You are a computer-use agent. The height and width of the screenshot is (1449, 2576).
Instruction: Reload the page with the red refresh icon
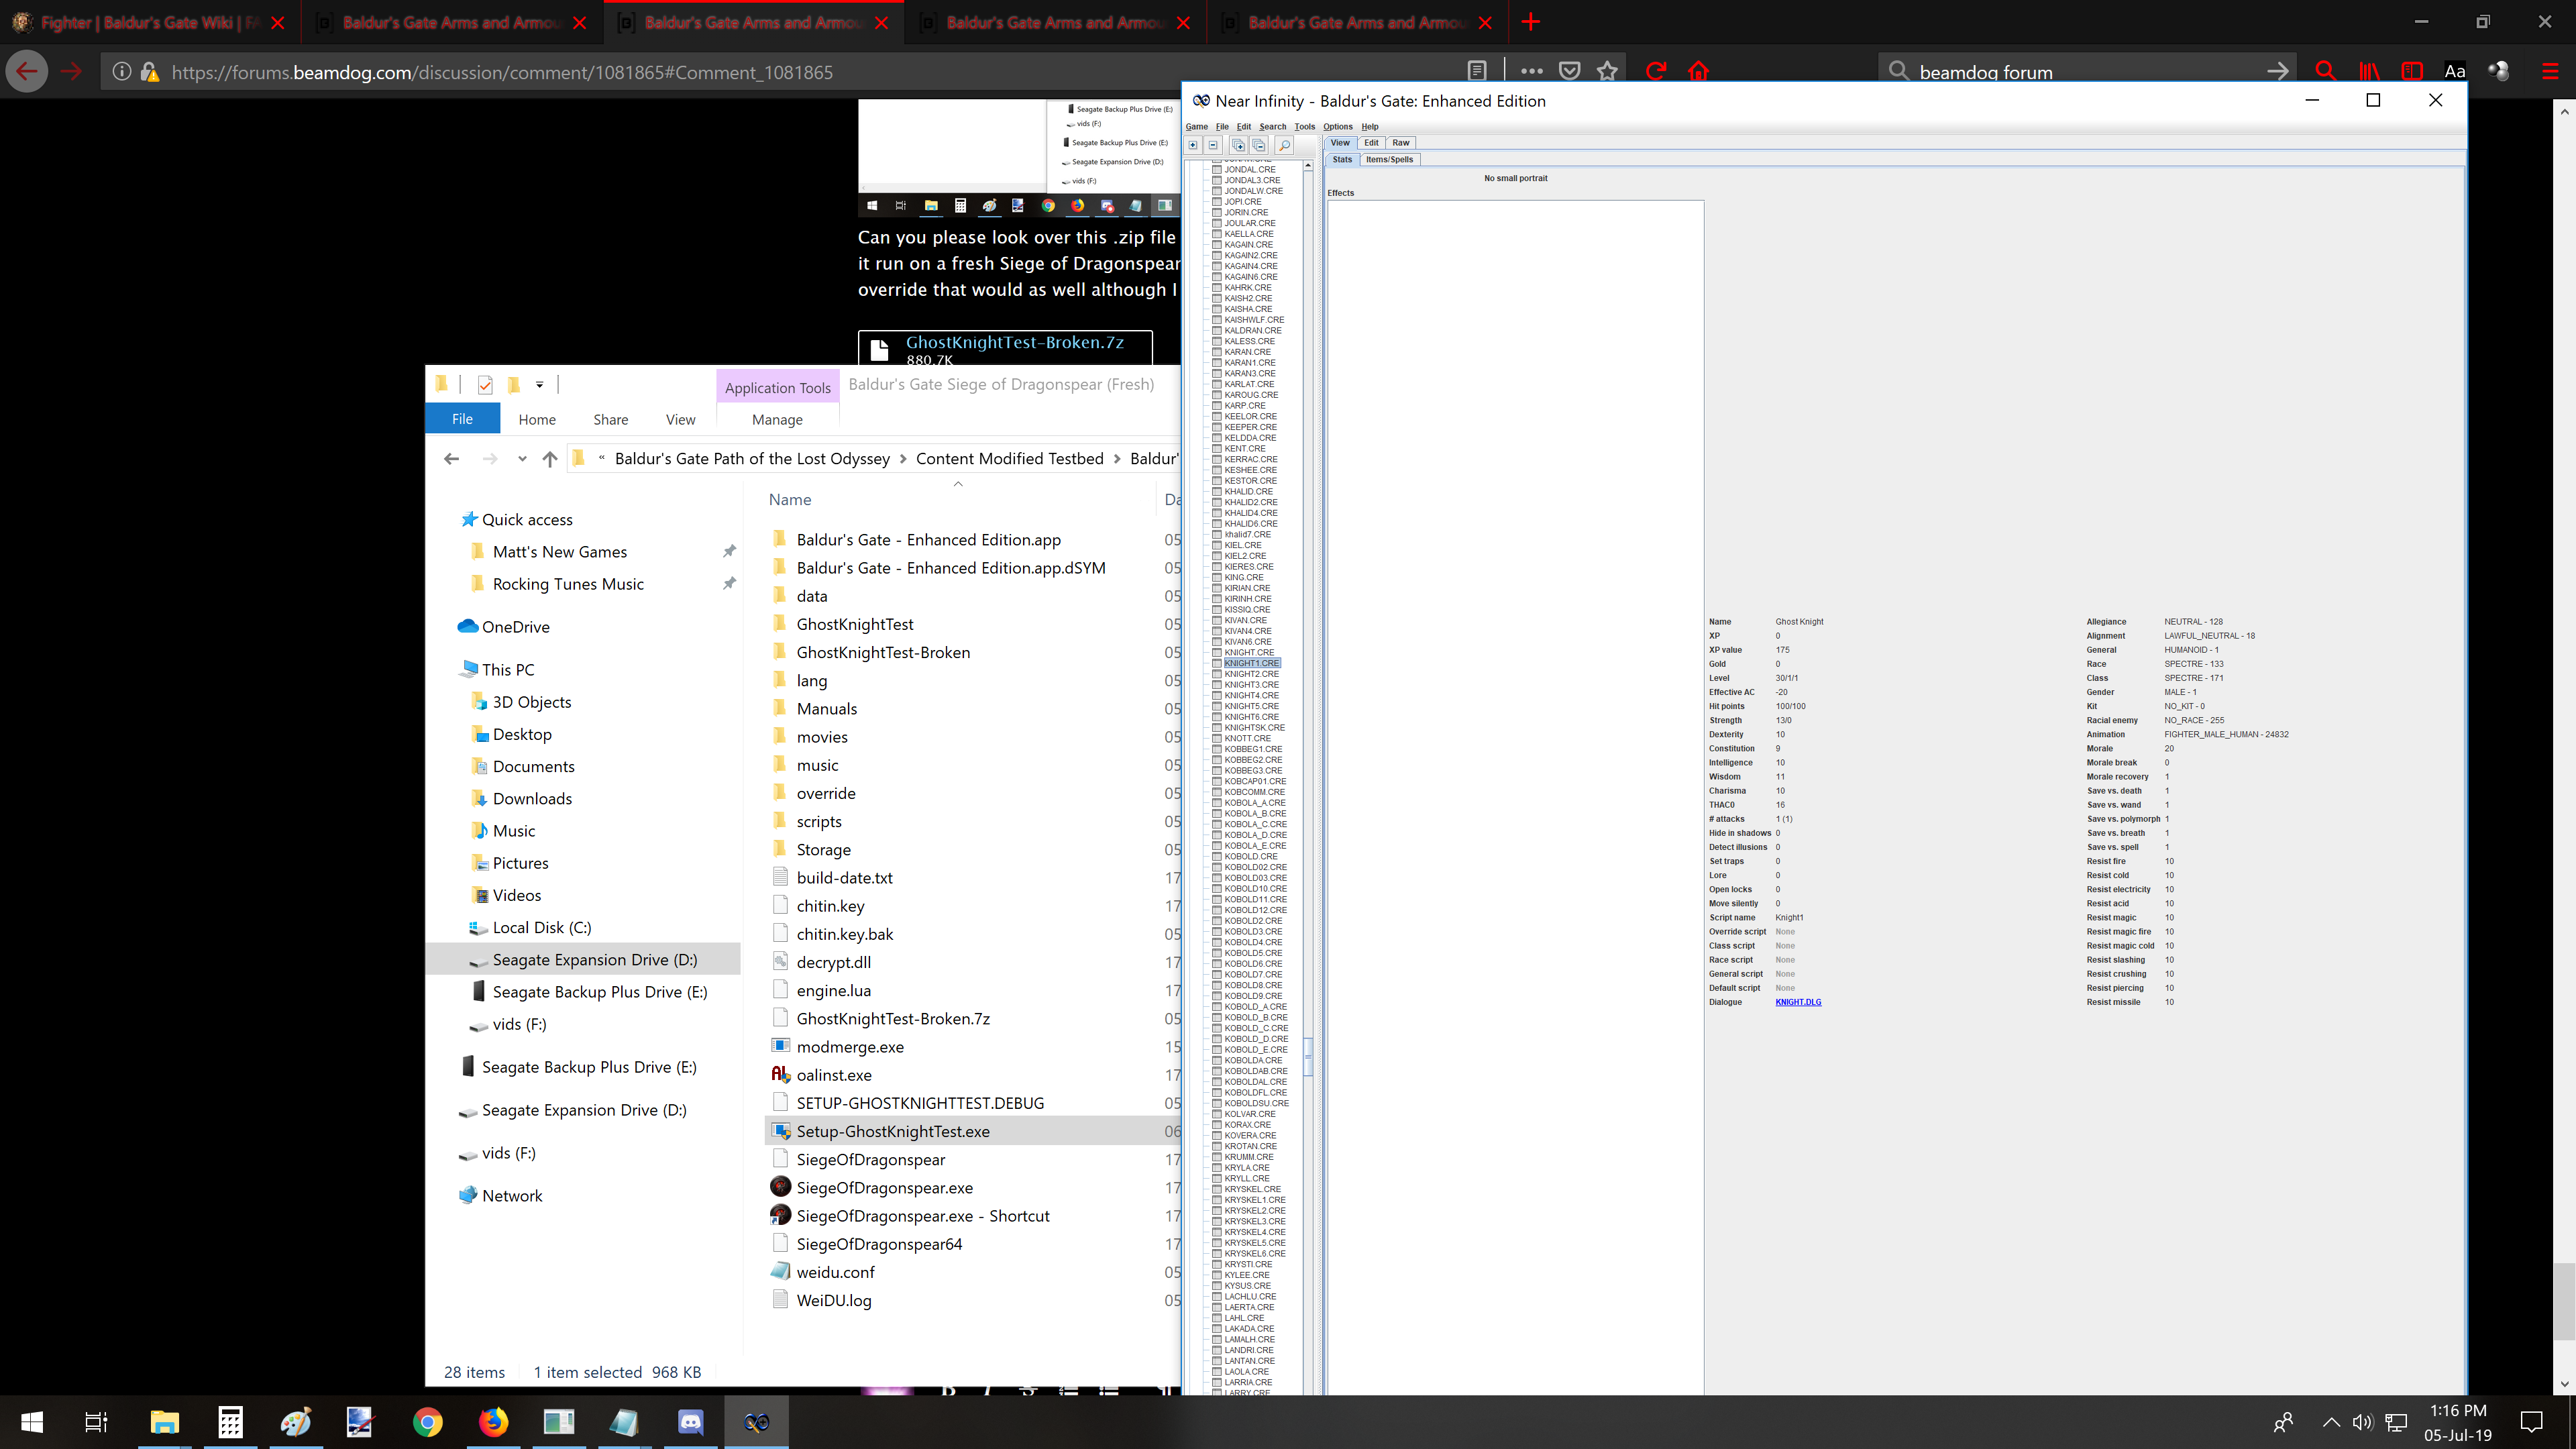click(x=1656, y=71)
